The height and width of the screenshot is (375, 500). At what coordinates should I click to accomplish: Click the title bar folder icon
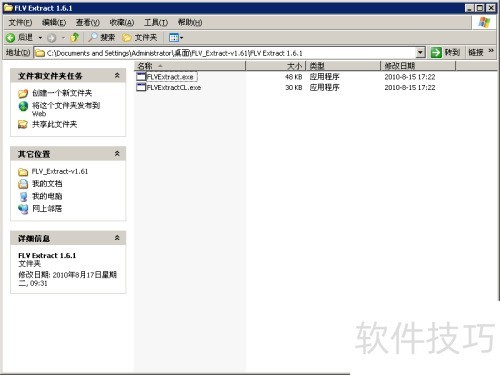8,8
